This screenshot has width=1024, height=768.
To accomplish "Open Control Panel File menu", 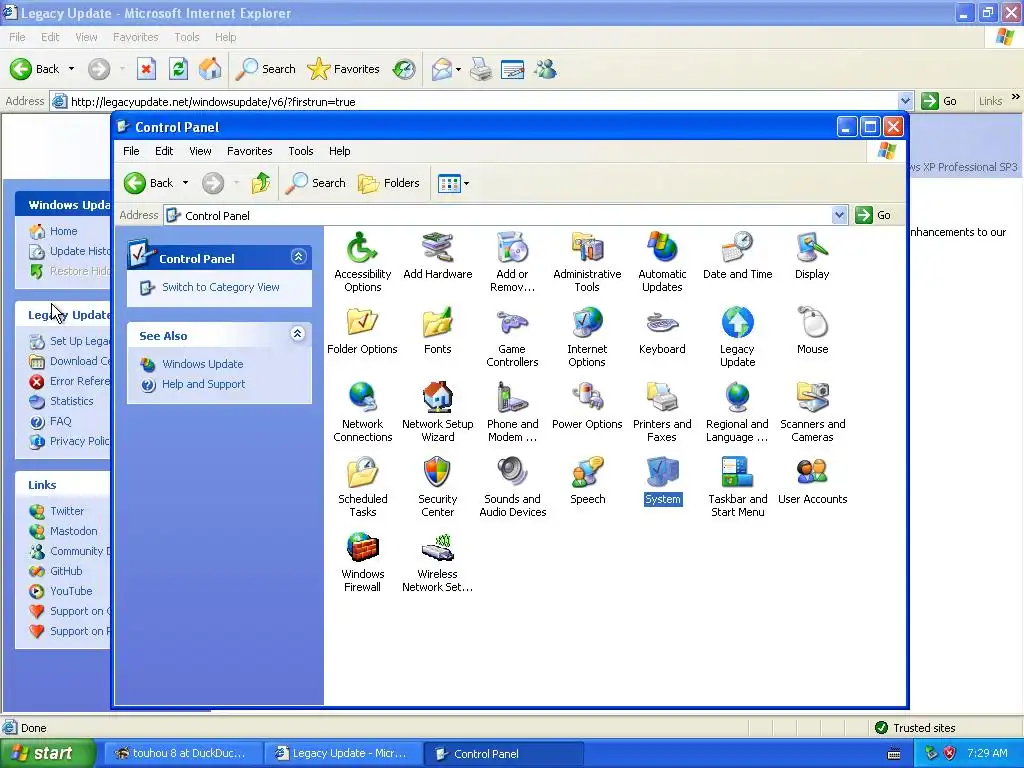I will pos(131,151).
